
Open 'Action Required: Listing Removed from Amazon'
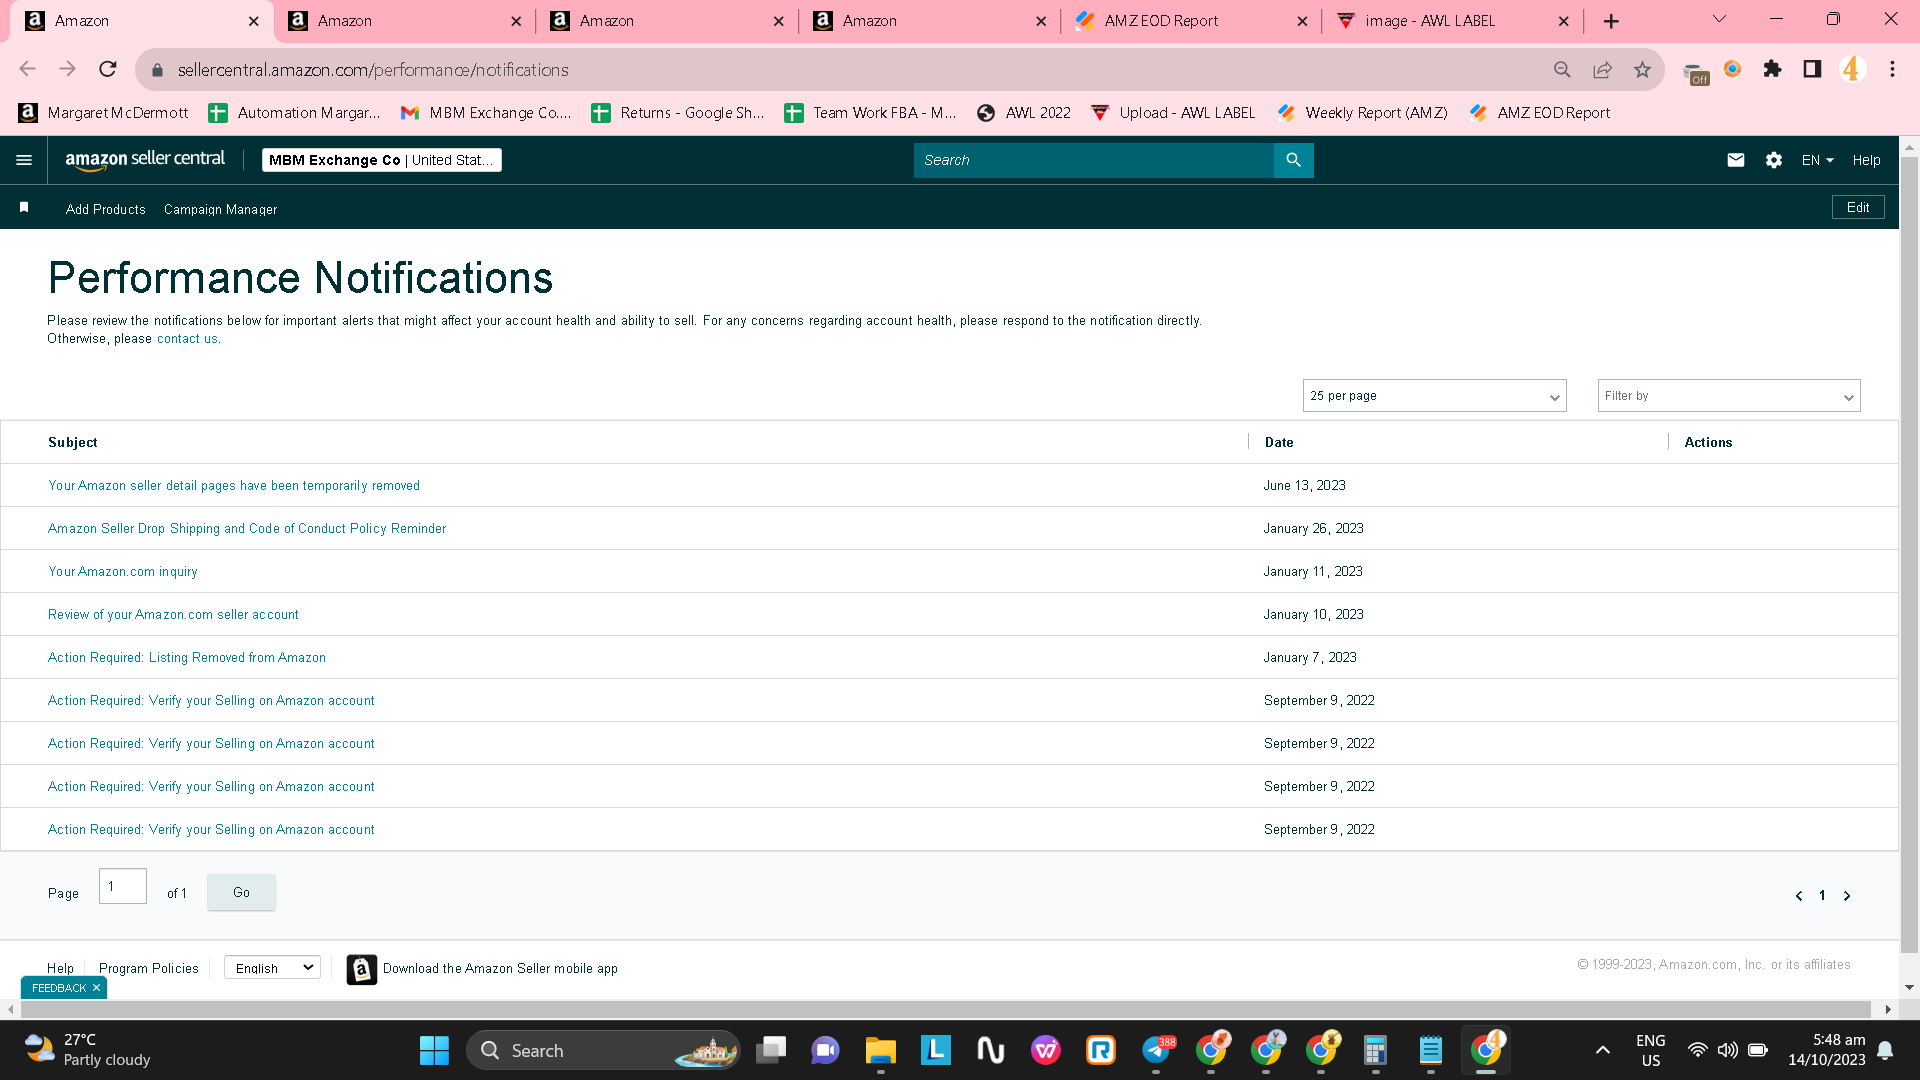187,658
